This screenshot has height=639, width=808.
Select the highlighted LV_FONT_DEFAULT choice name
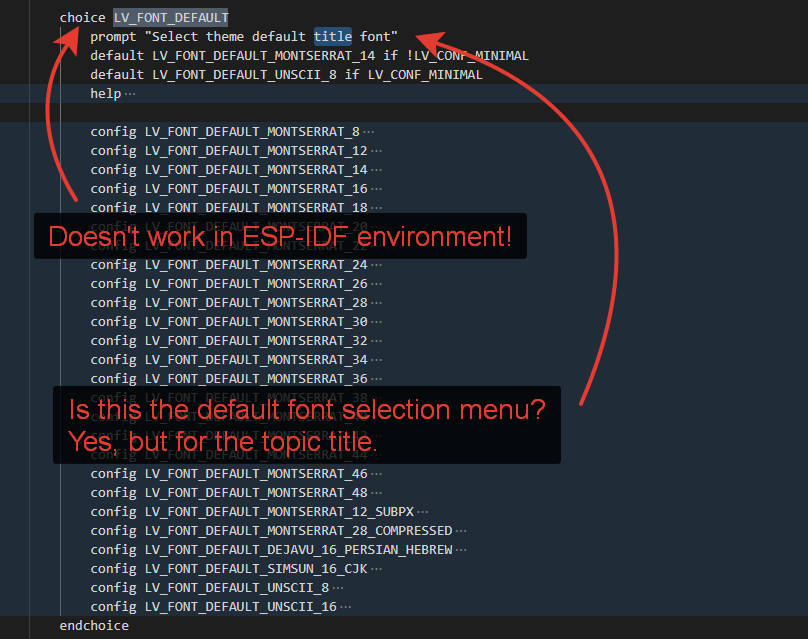click(170, 17)
